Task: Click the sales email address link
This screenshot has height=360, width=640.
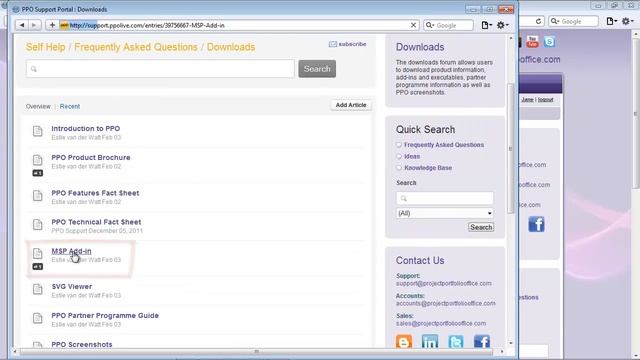Action: [441, 323]
